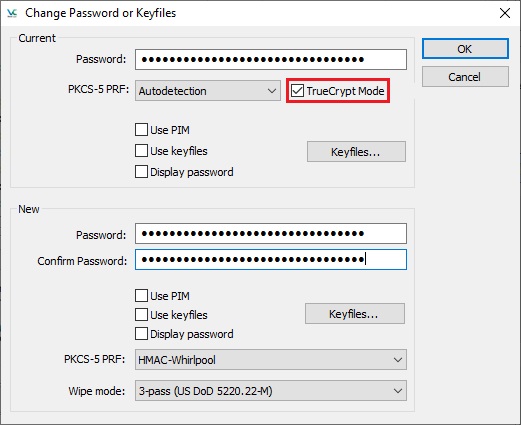Click into the Confirm Password field
The width and height of the screenshot is (521, 425).
pos(271,259)
